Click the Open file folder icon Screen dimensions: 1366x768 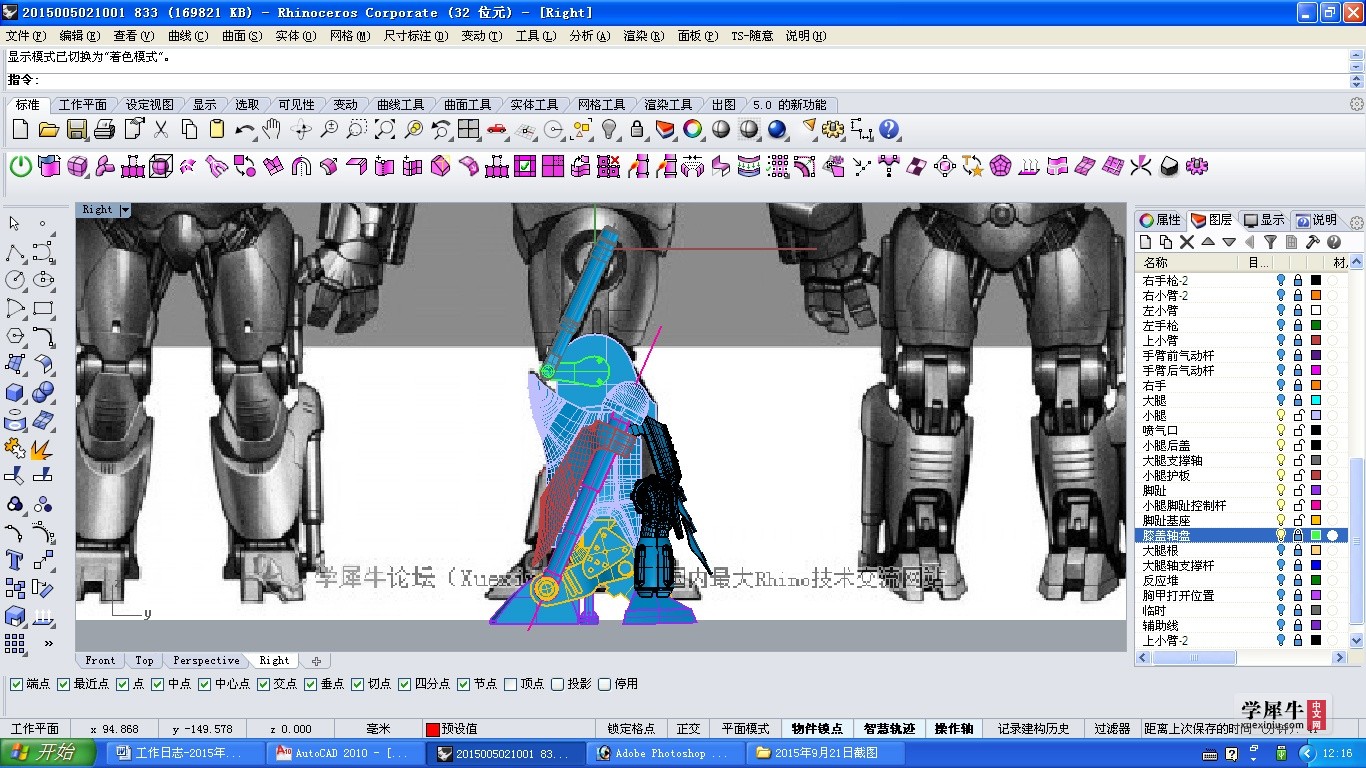click(48, 129)
